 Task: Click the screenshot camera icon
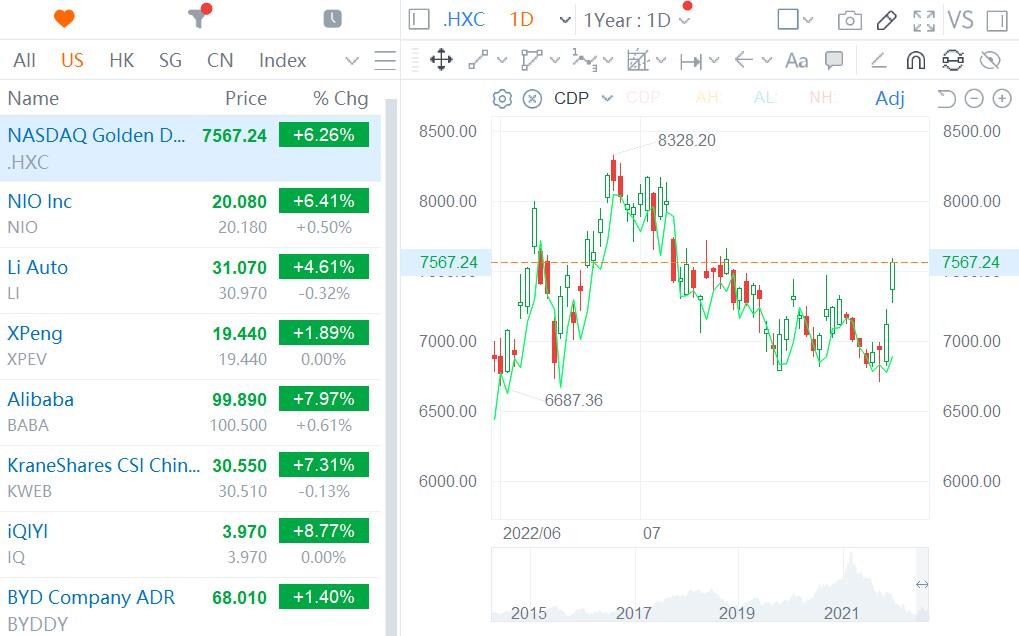click(849, 20)
